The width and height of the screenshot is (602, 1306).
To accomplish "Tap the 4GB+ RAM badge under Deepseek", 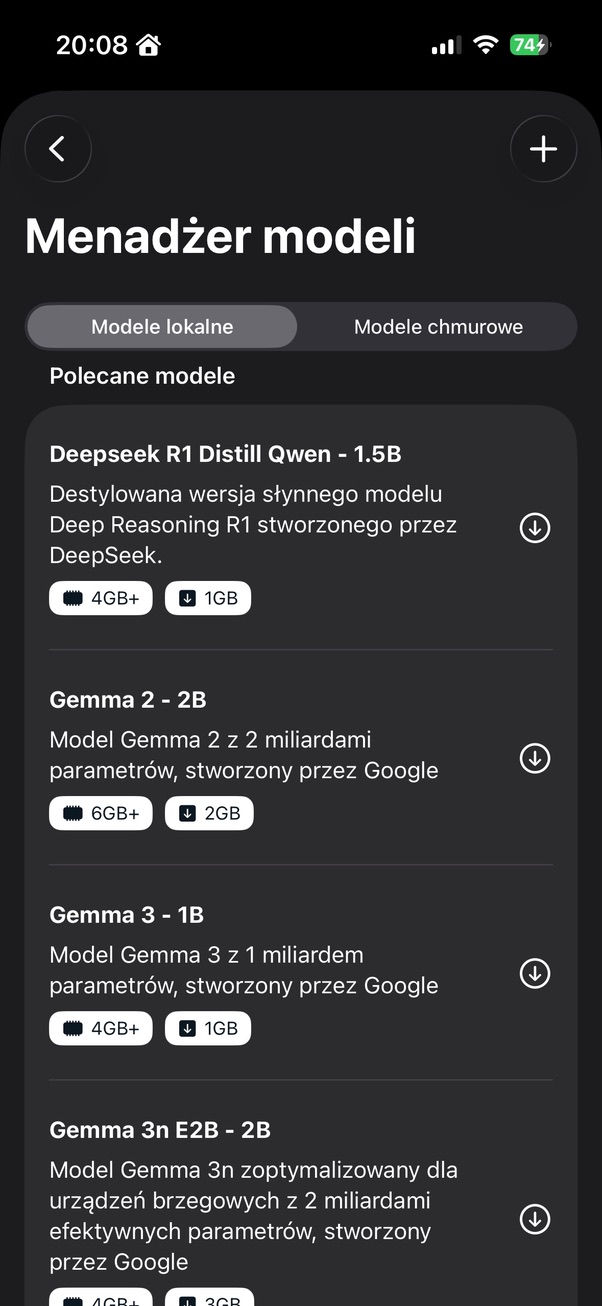I will point(101,598).
